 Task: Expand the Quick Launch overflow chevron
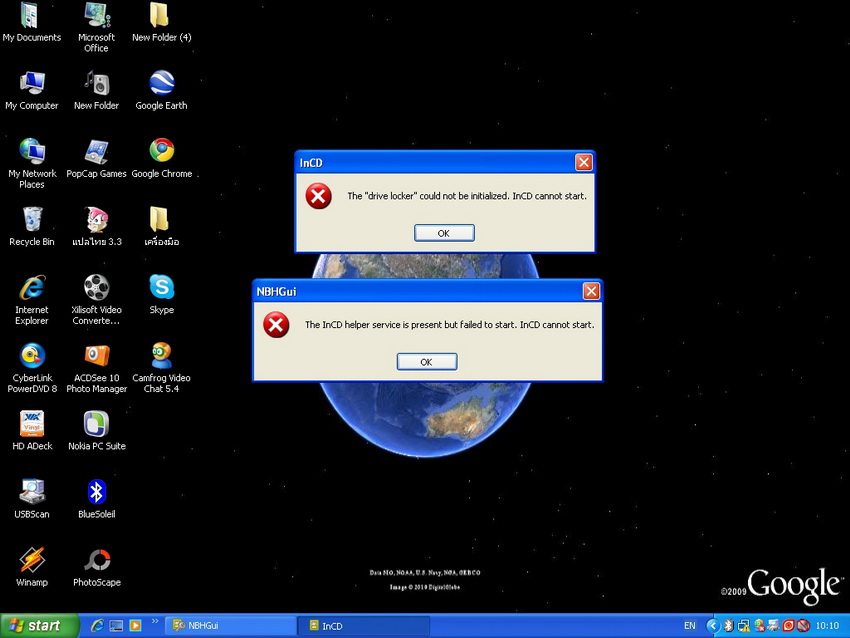coord(155,621)
